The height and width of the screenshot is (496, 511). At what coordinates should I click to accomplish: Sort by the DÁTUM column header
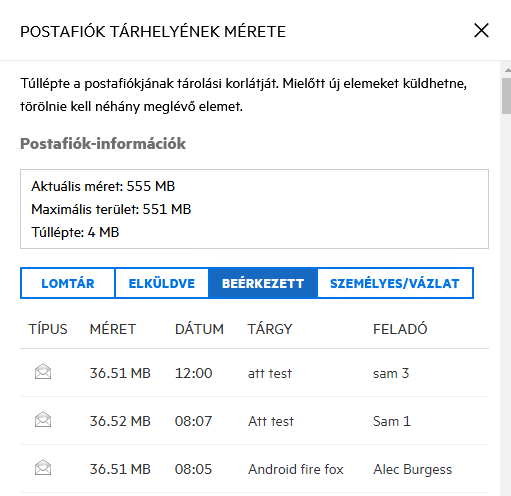[199, 329]
